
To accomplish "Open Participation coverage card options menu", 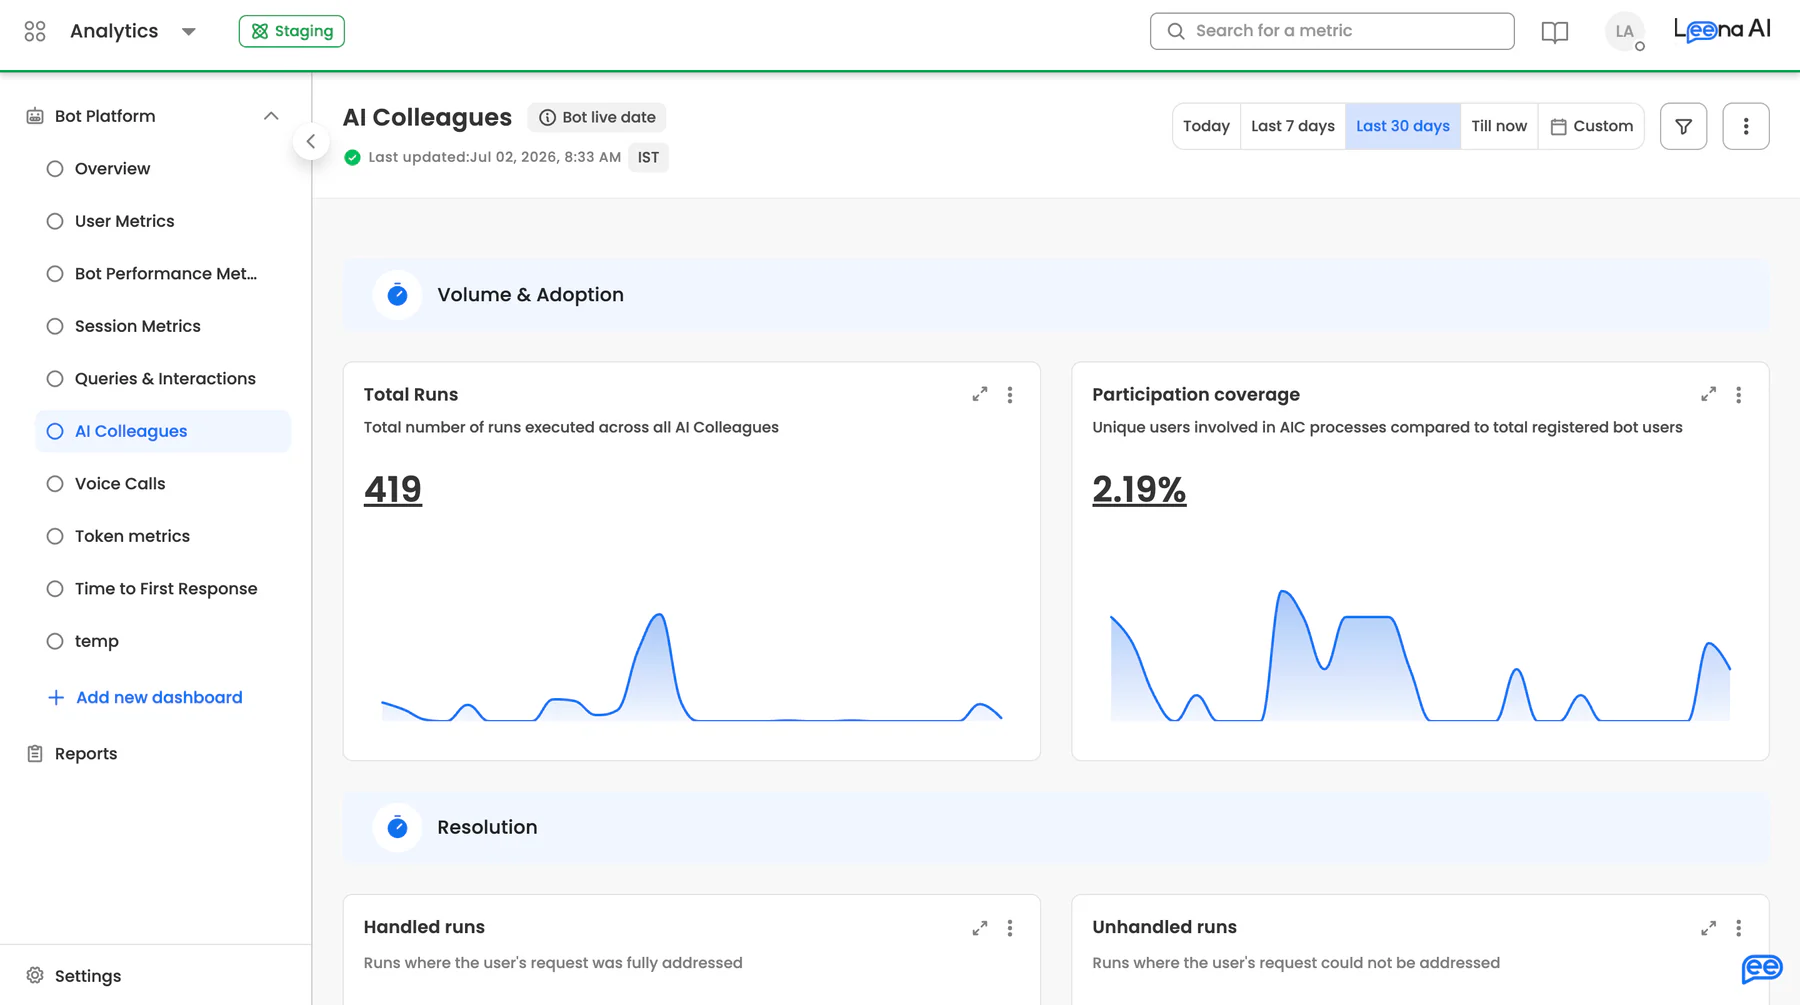I will point(1739,395).
